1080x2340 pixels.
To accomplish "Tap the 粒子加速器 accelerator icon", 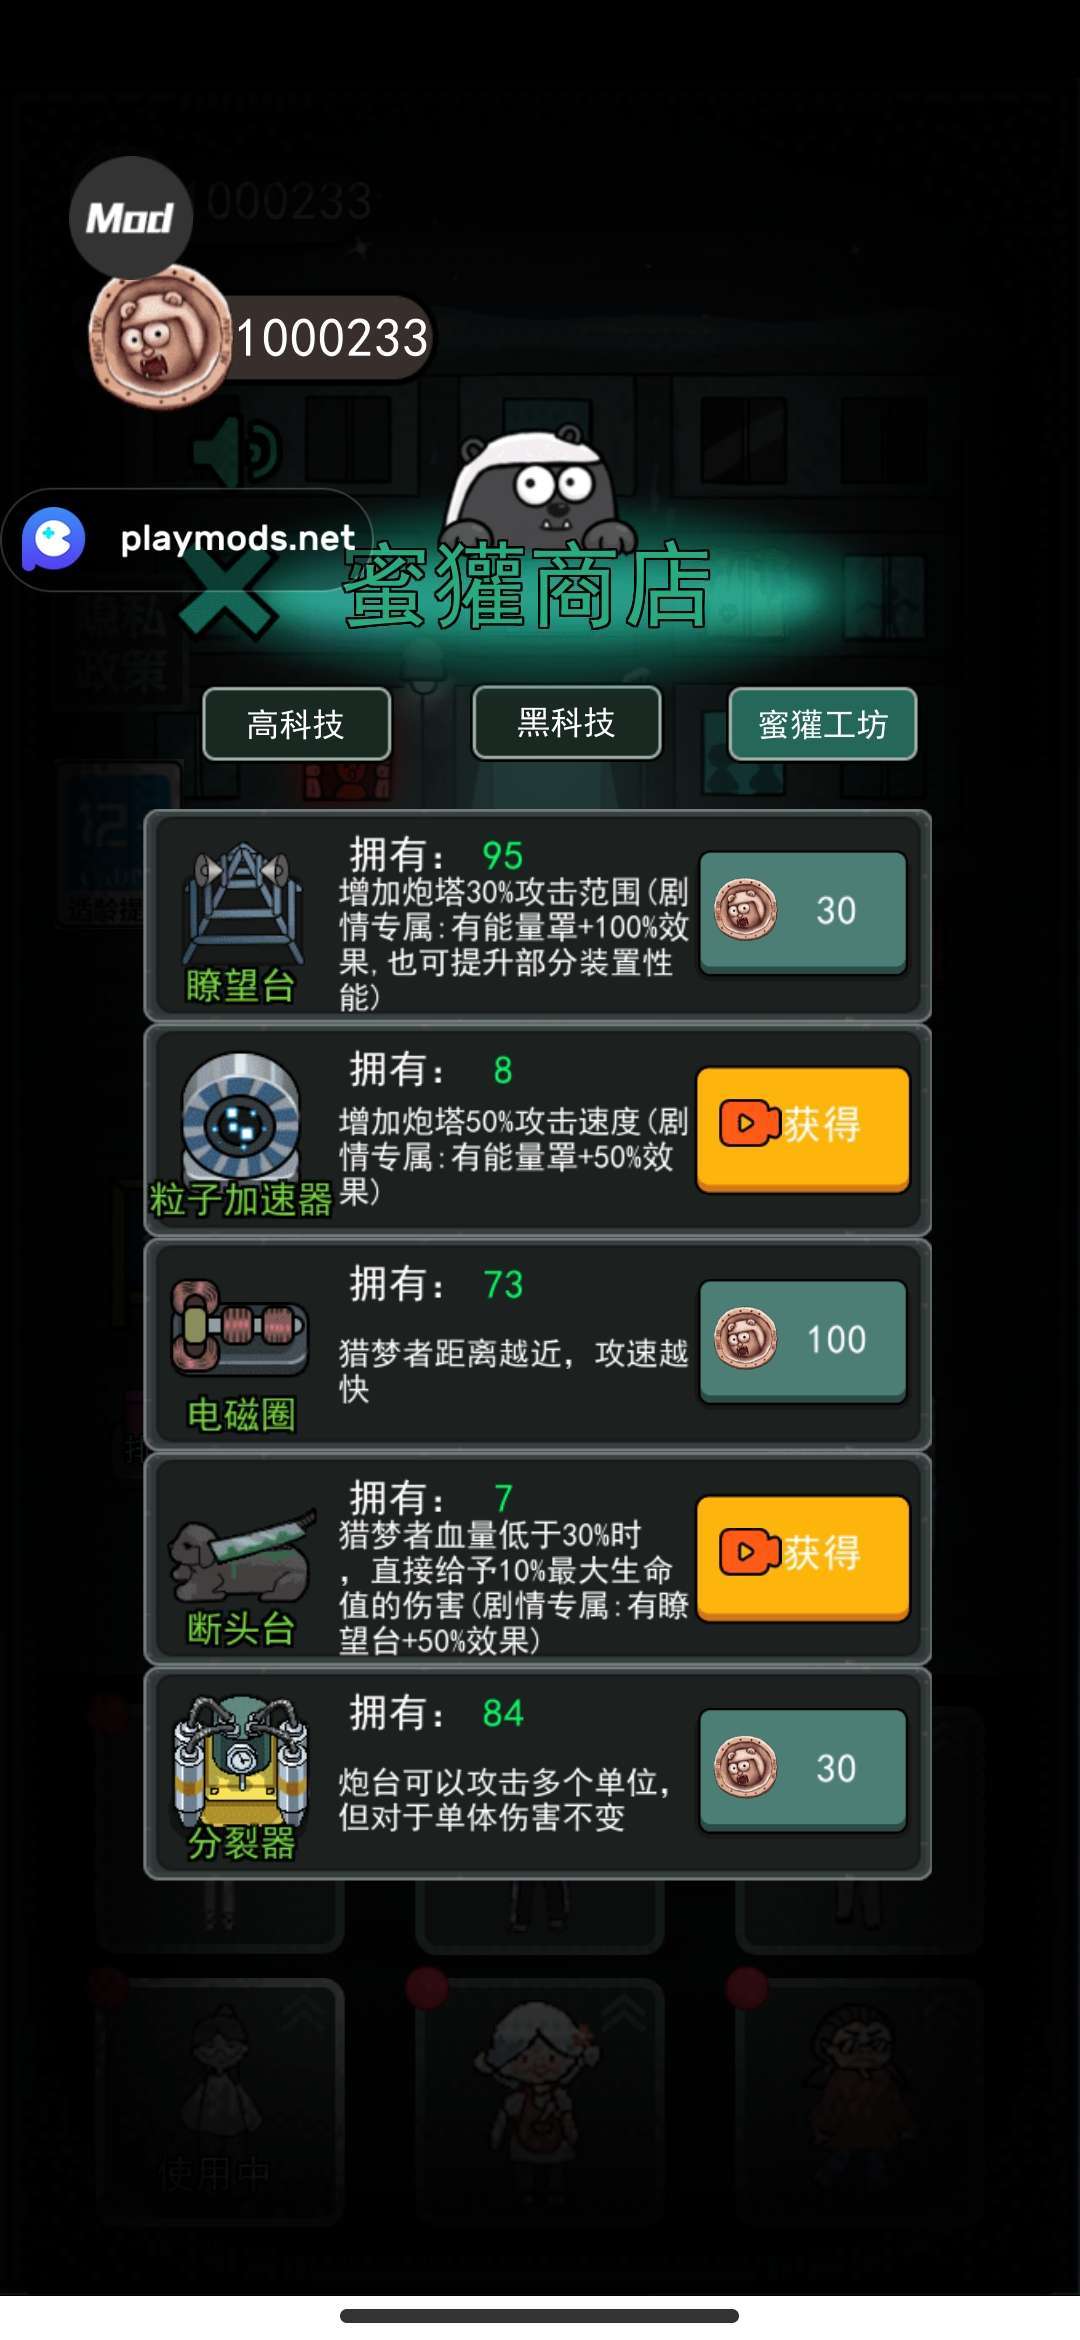I will pos(240,1115).
